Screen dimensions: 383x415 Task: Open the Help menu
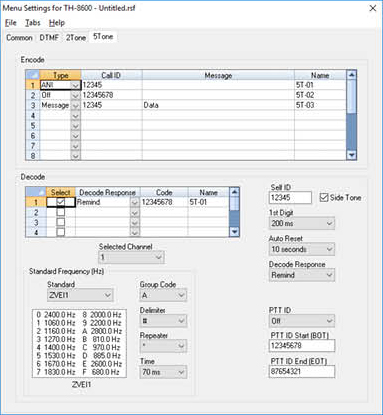click(57, 23)
